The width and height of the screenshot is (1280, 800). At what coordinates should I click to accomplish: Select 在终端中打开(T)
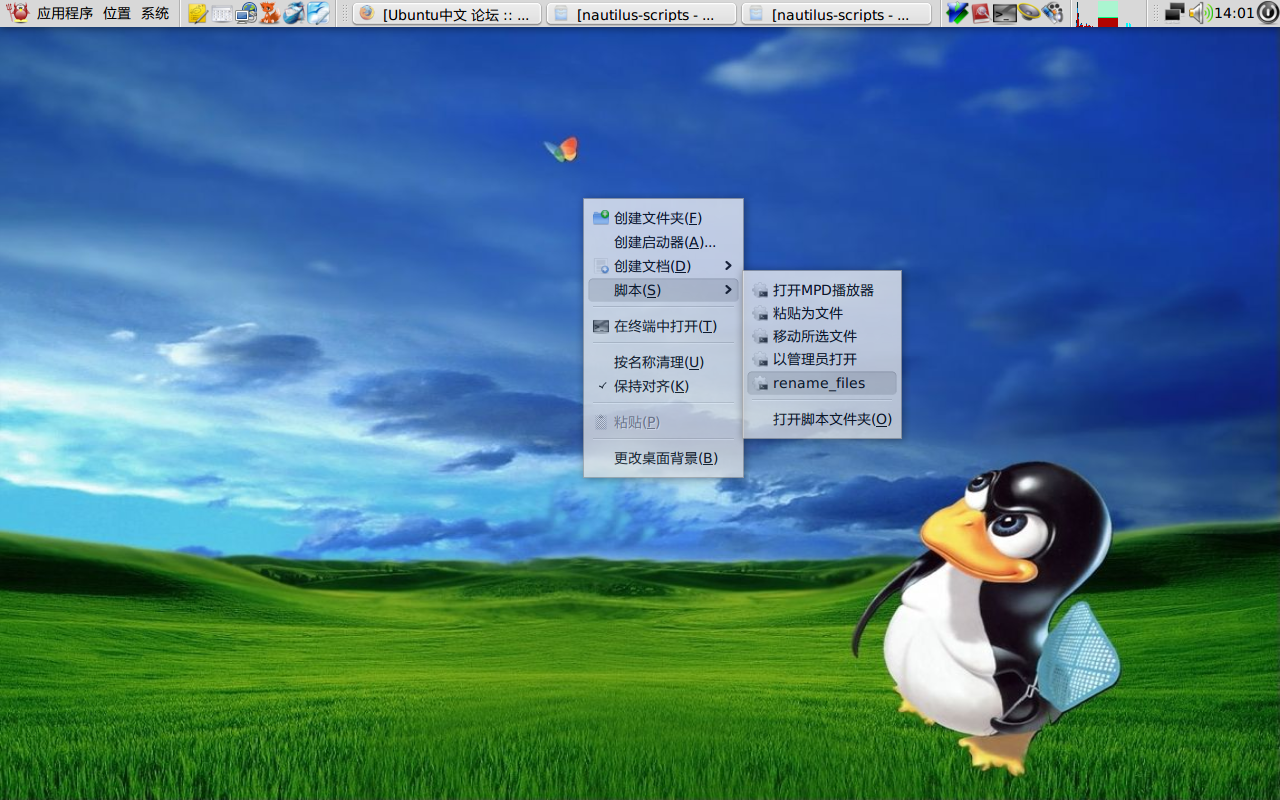click(663, 326)
